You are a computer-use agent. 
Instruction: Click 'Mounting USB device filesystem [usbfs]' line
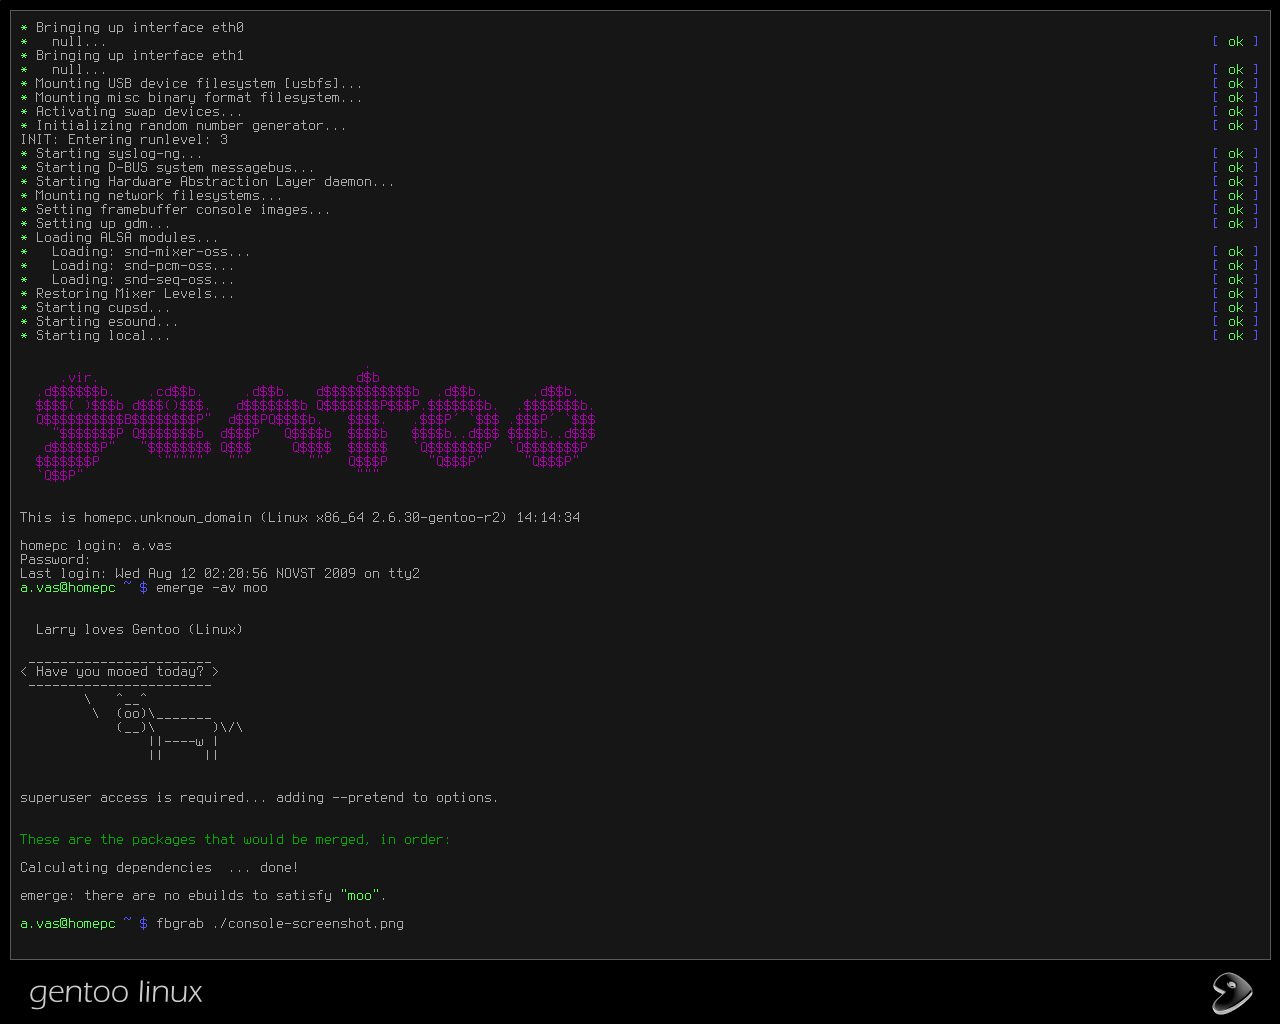tap(192, 84)
